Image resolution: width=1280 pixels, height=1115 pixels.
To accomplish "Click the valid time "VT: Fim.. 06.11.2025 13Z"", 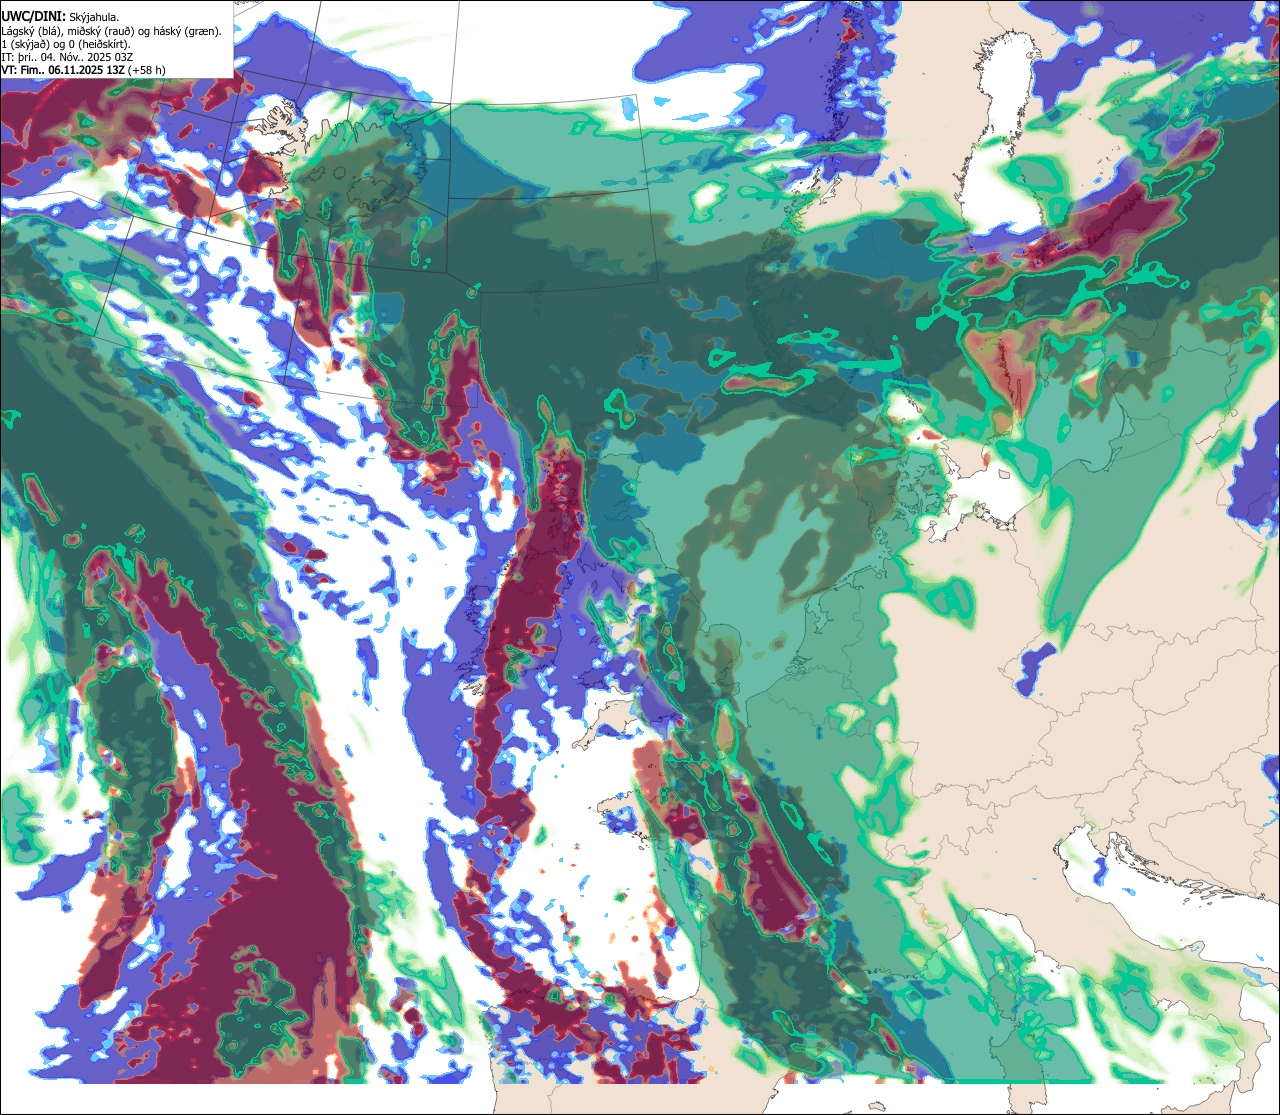I will click(62, 70).
